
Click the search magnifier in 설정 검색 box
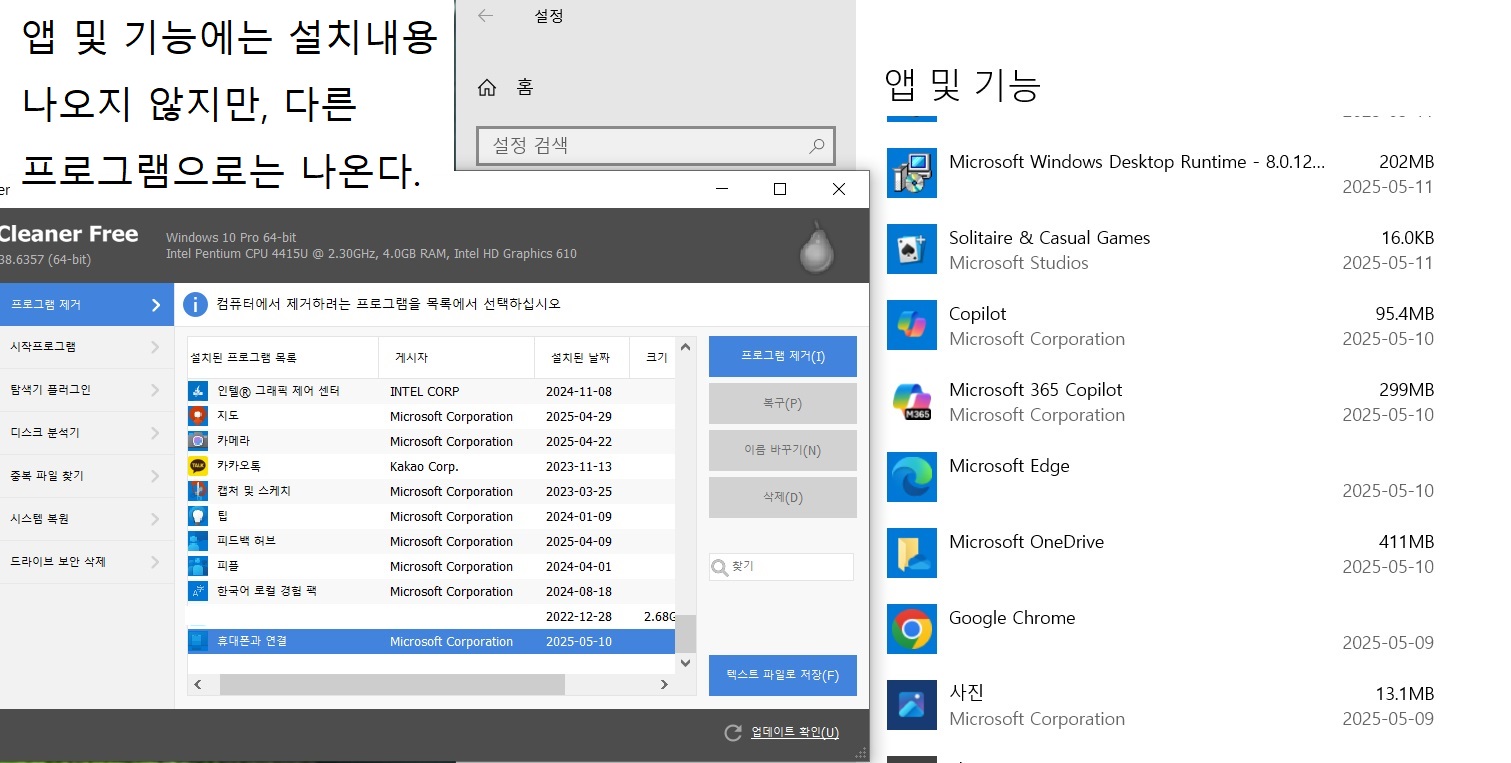click(x=817, y=146)
